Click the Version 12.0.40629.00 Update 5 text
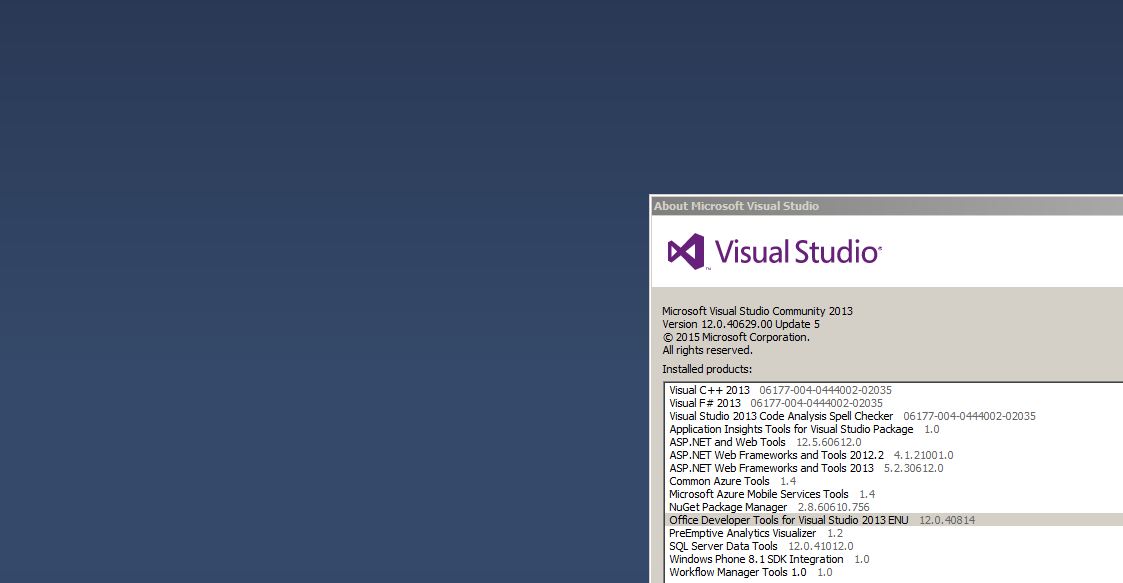 (741, 324)
